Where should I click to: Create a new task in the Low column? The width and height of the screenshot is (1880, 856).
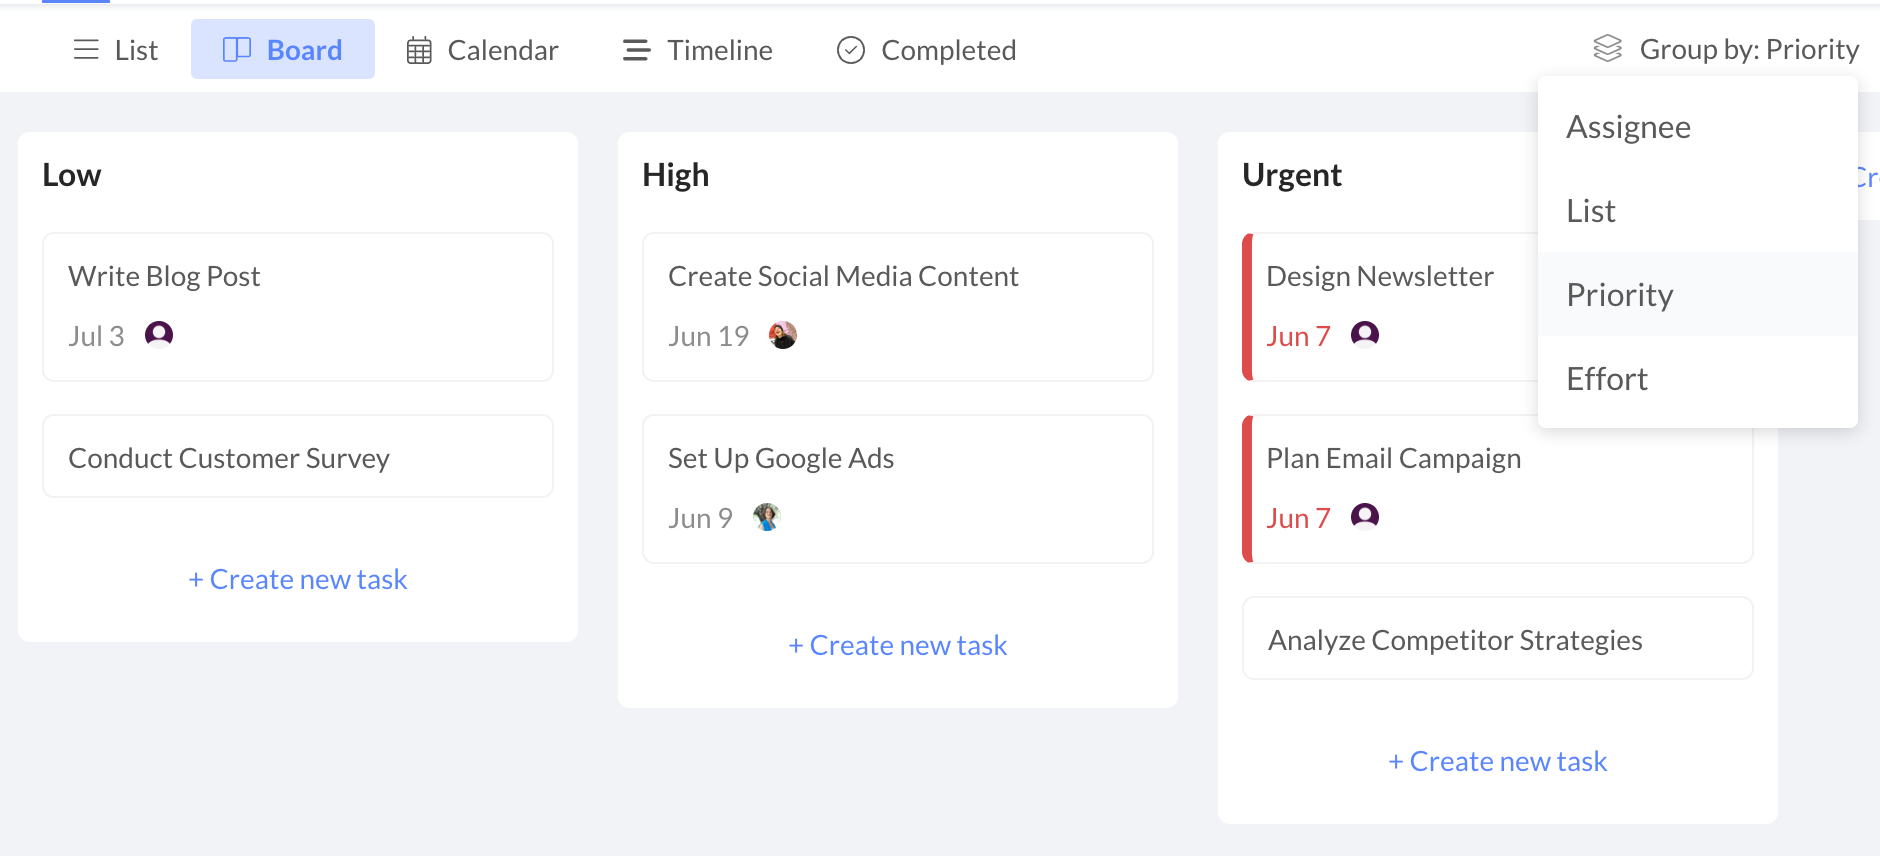coord(297,579)
